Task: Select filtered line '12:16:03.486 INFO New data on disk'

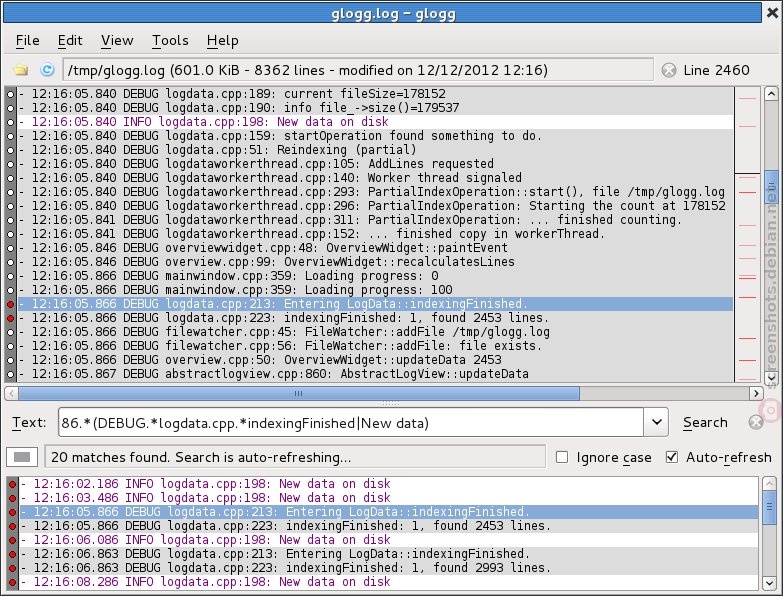Action: 389,498
